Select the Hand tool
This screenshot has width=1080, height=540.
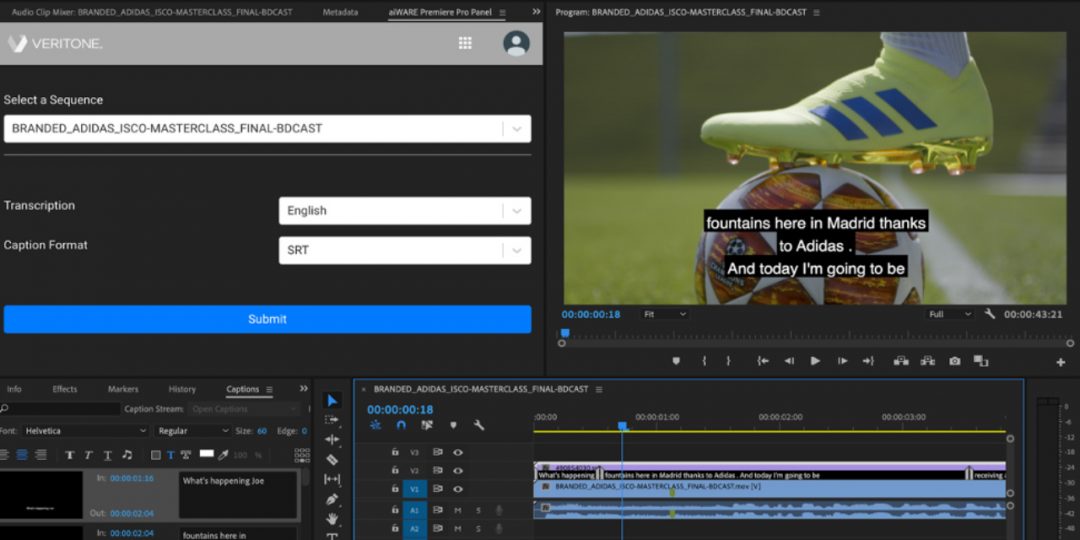pyautogui.click(x=332, y=519)
